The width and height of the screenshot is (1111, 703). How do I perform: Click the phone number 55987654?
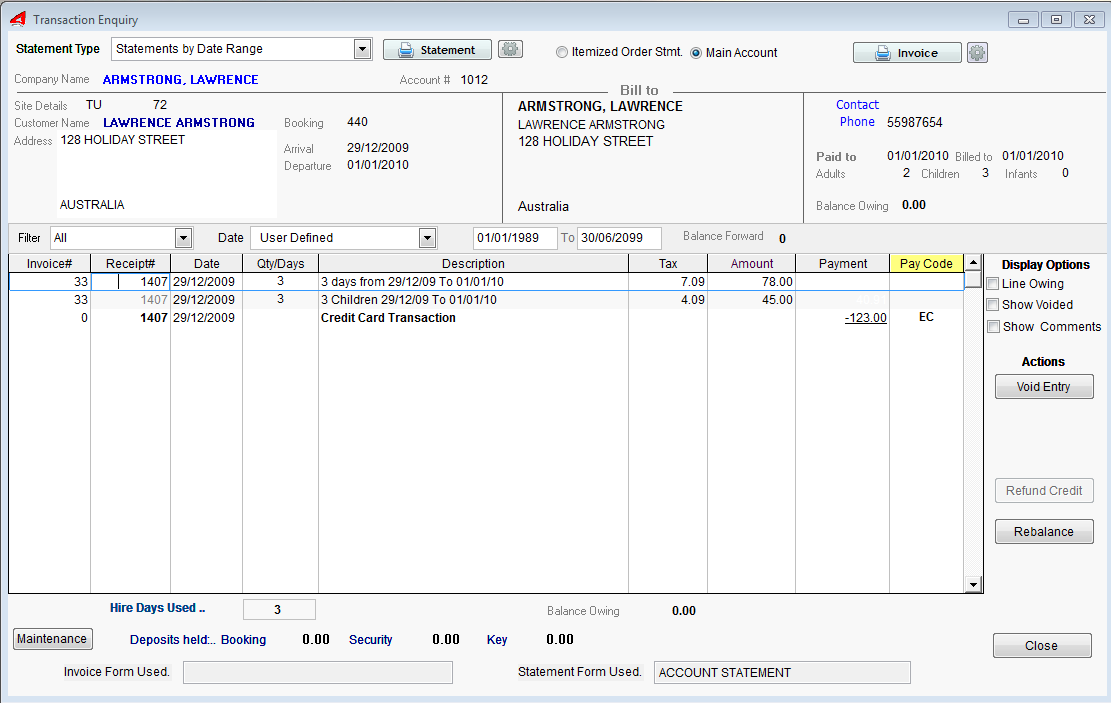915,123
